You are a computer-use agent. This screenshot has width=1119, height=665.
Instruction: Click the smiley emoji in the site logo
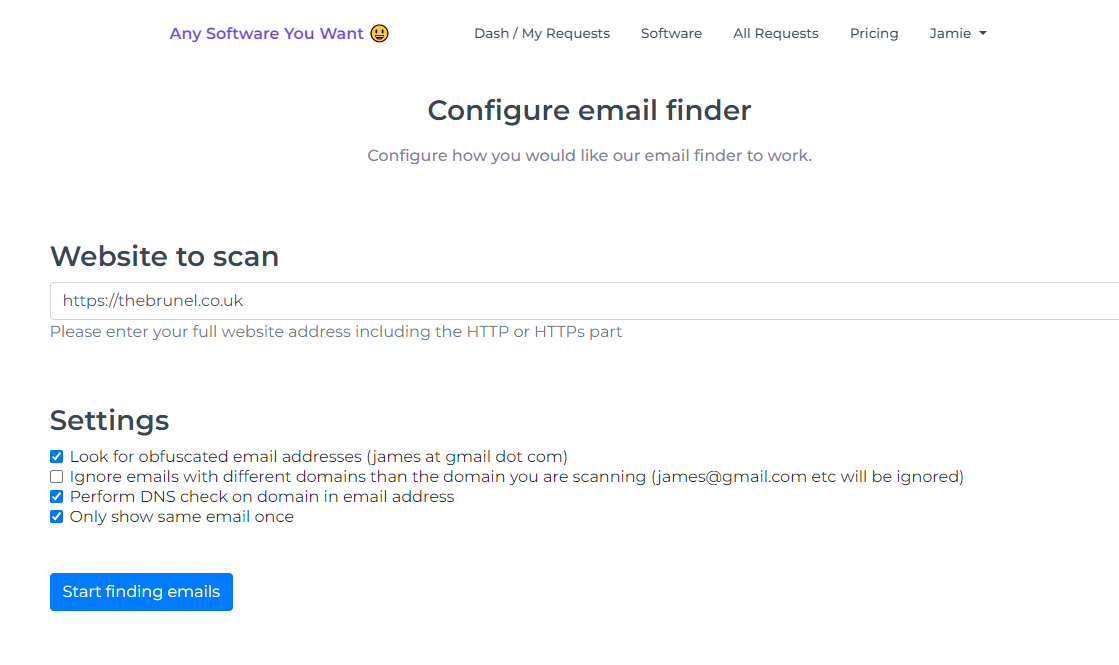click(380, 34)
